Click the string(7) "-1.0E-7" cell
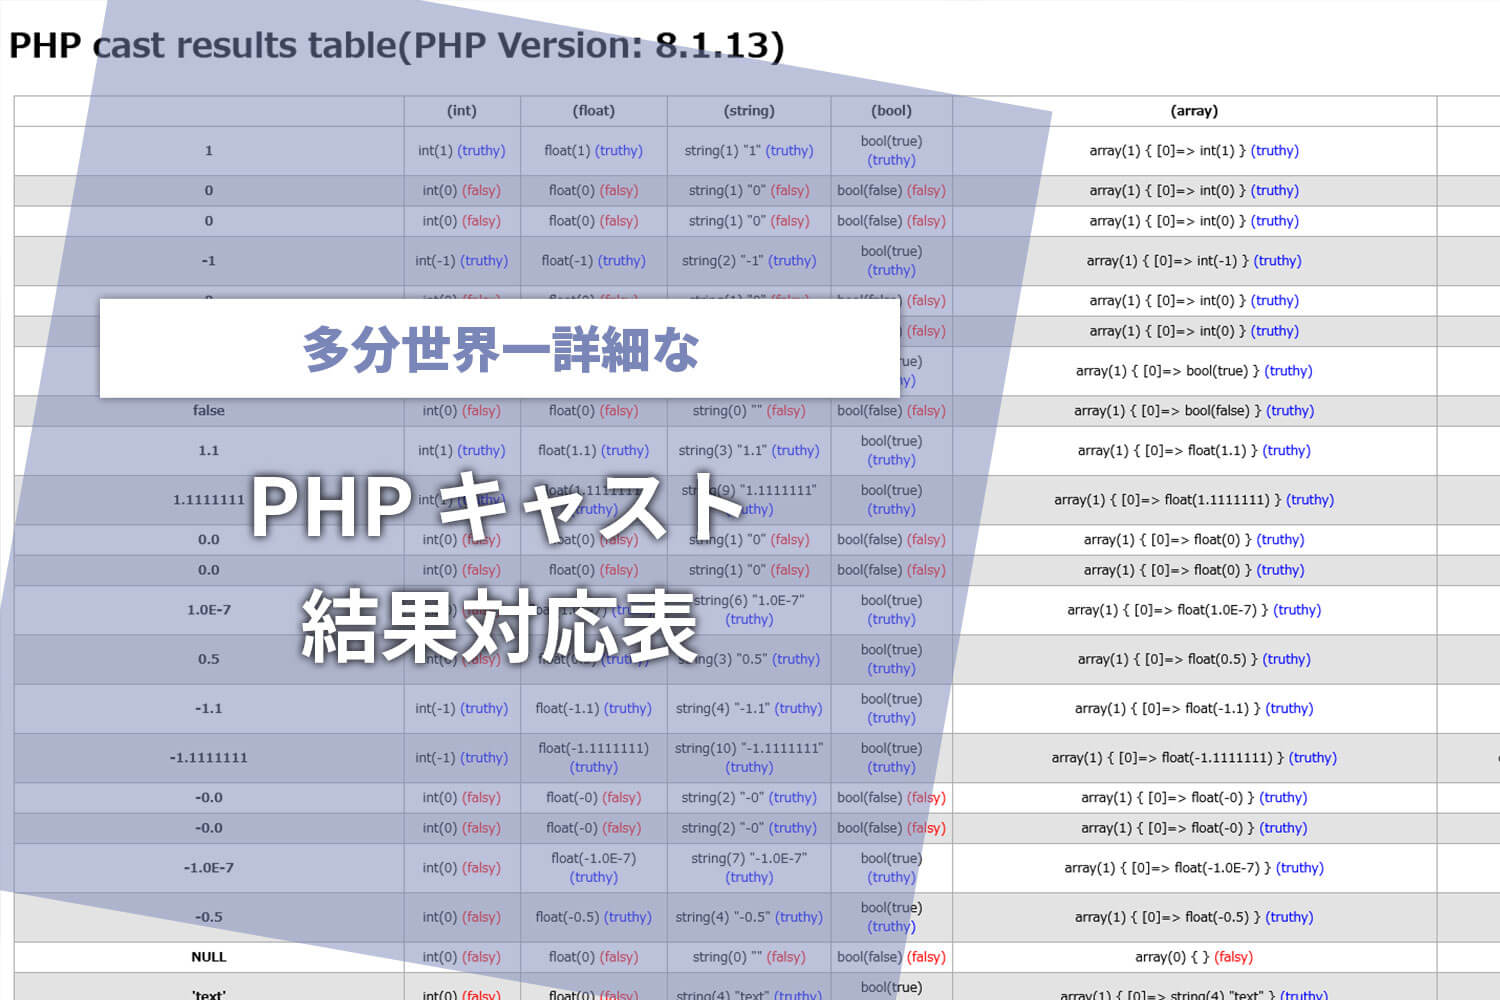Screen dimensions: 1500x1000 tap(749, 868)
